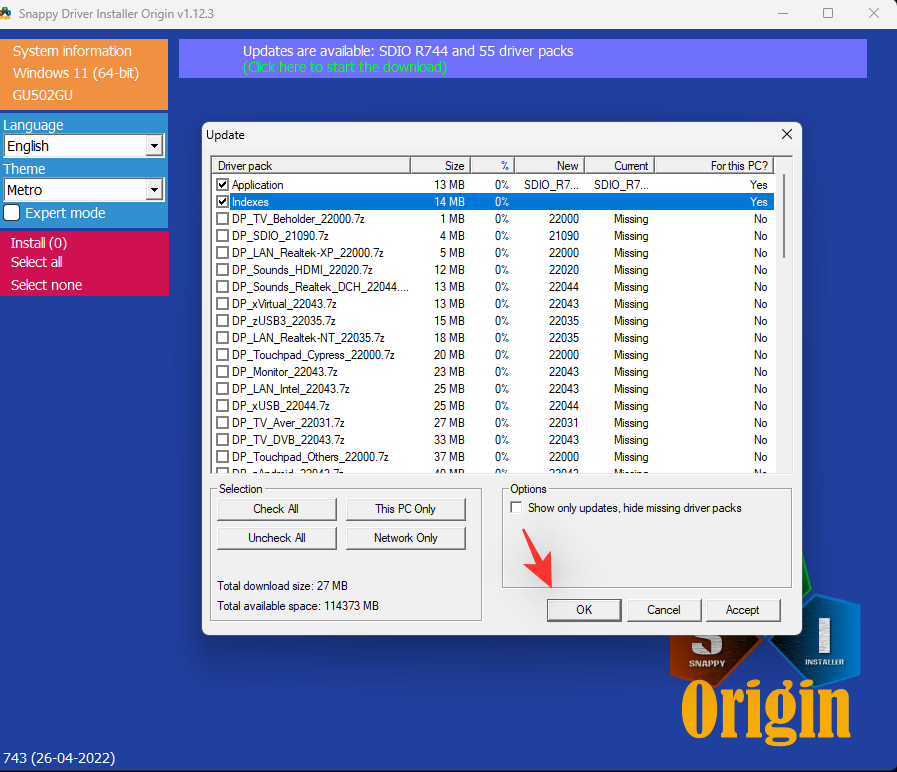This screenshot has width=897, height=772.
Task: Uncheck the Indexes driver pack
Action: 222,202
